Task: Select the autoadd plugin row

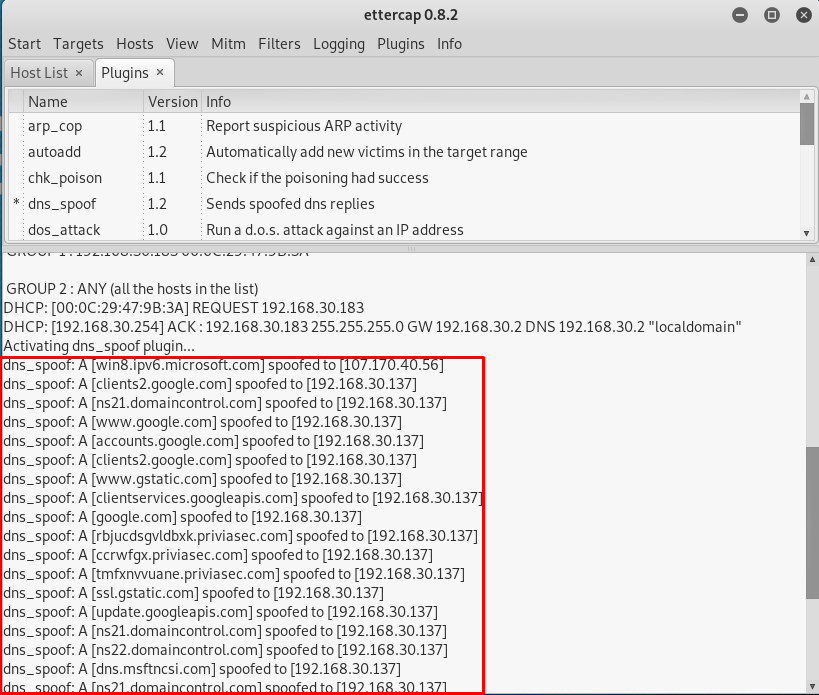Action: [x=404, y=152]
